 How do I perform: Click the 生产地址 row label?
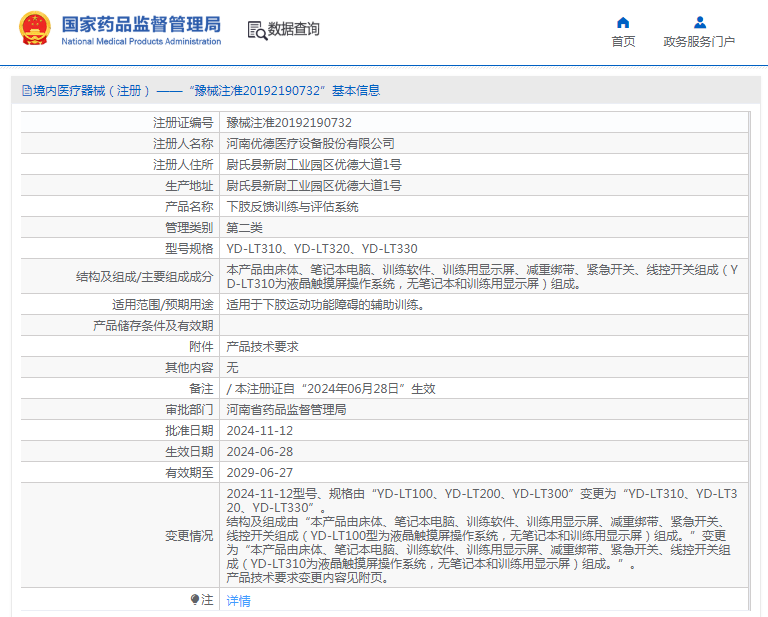tap(189, 186)
